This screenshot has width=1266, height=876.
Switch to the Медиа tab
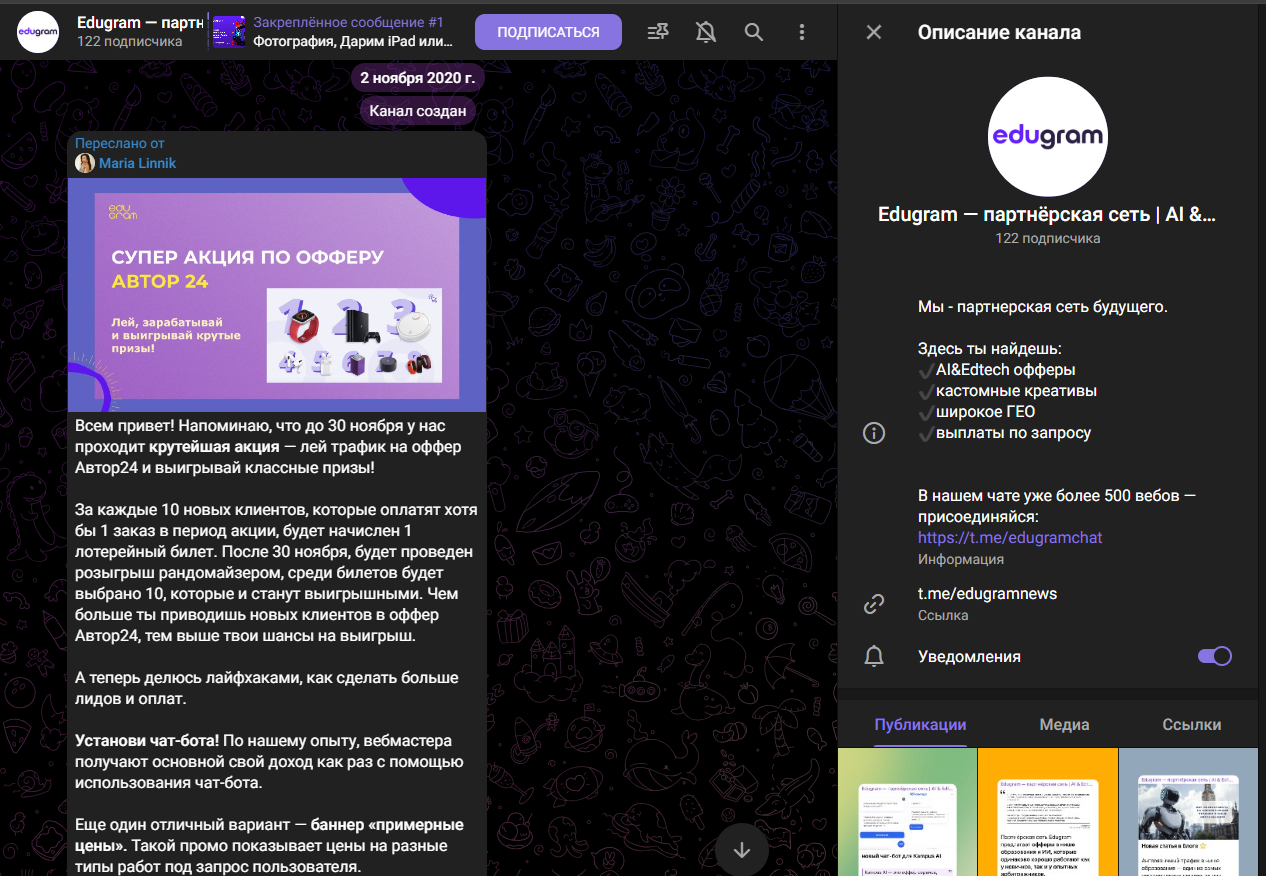pyautogui.click(x=1064, y=725)
